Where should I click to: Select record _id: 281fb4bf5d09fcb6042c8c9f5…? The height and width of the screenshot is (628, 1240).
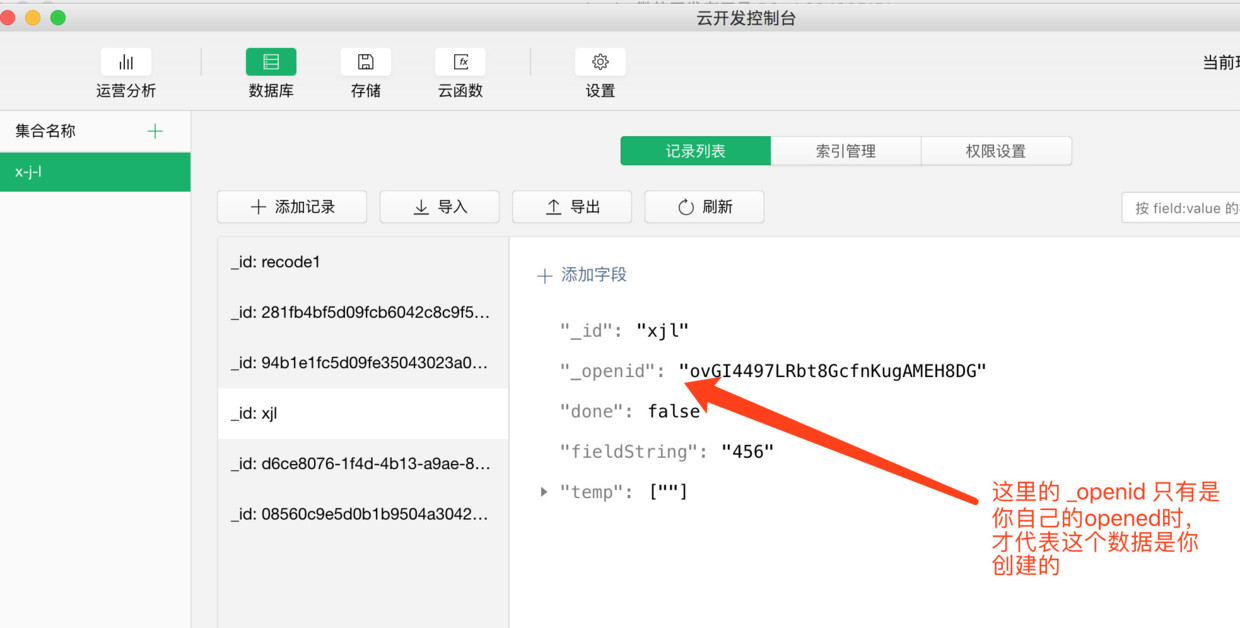(x=363, y=312)
